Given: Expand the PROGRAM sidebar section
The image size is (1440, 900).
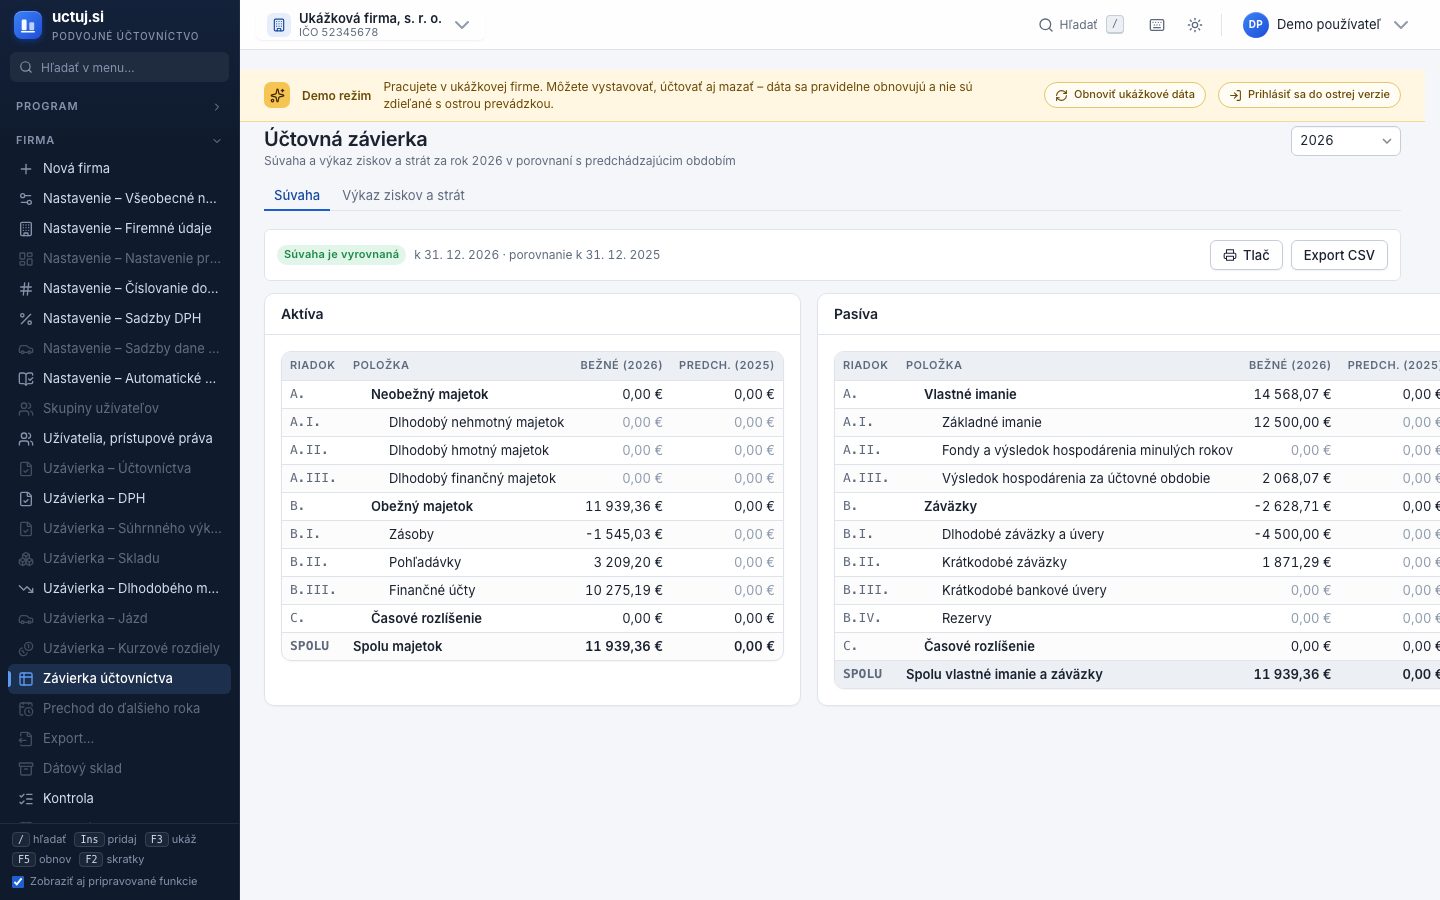Looking at the screenshot, I should (x=119, y=106).
